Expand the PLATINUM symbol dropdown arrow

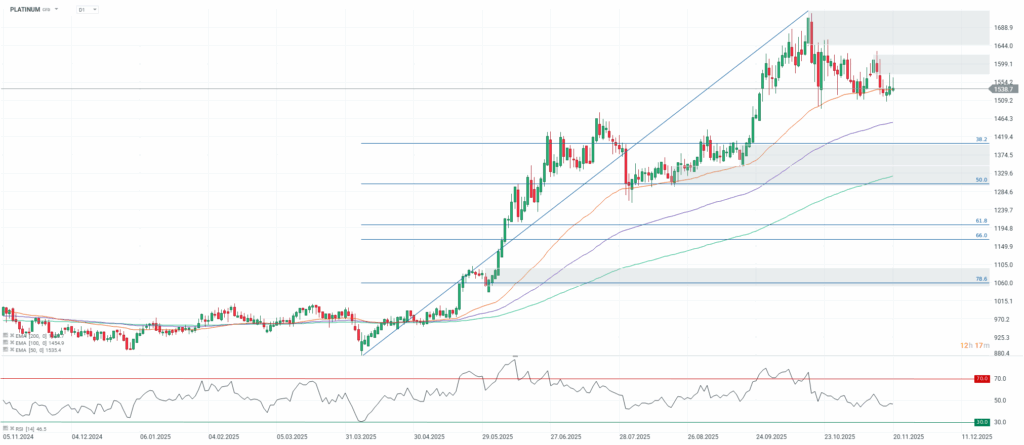[56, 9]
